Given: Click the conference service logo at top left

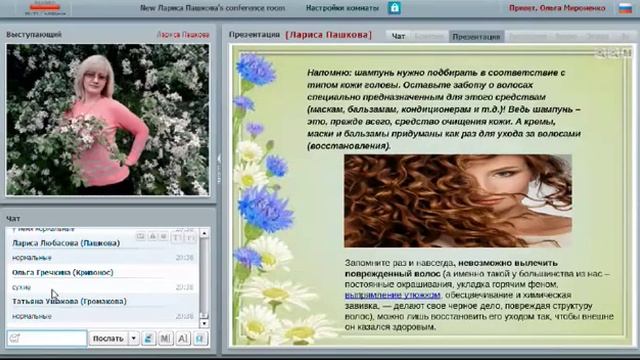Looking at the screenshot, I should click(x=45, y=8).
